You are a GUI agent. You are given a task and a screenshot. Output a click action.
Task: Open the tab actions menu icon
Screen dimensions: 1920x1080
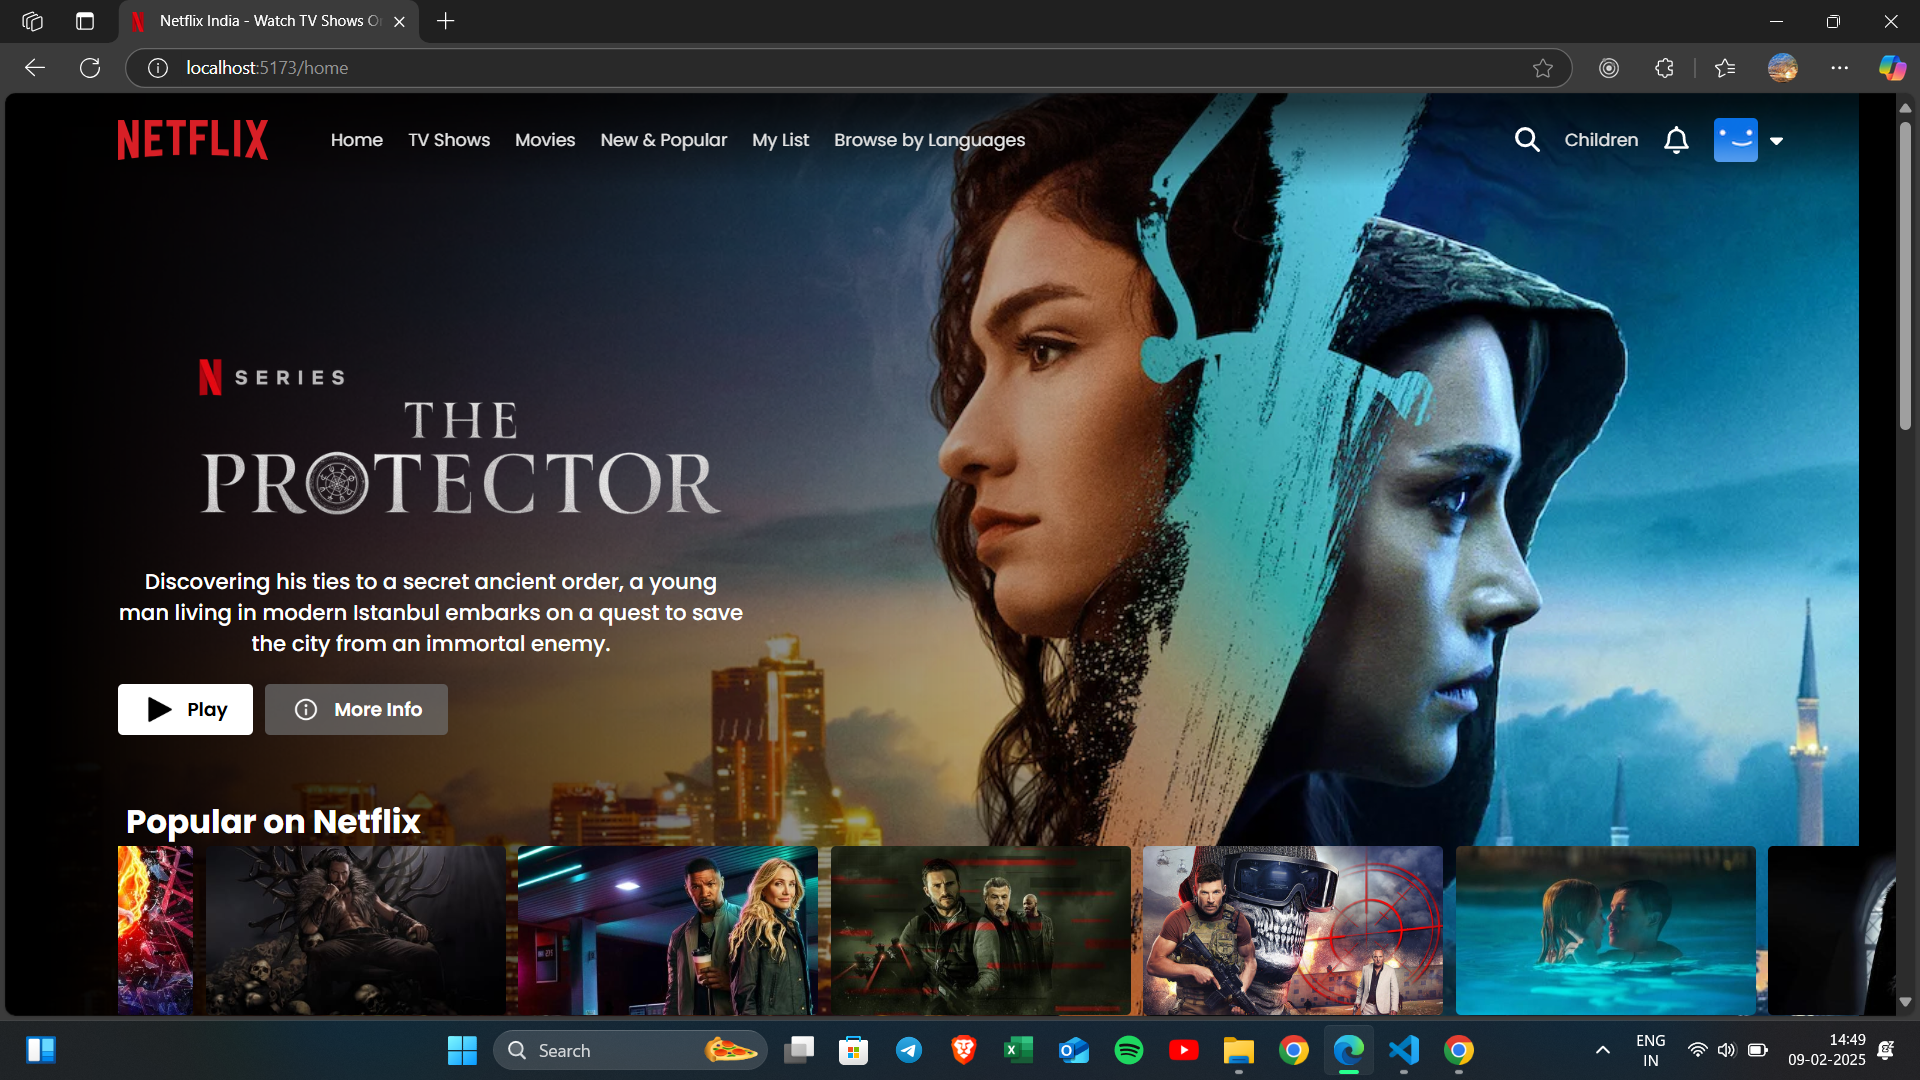85,21
